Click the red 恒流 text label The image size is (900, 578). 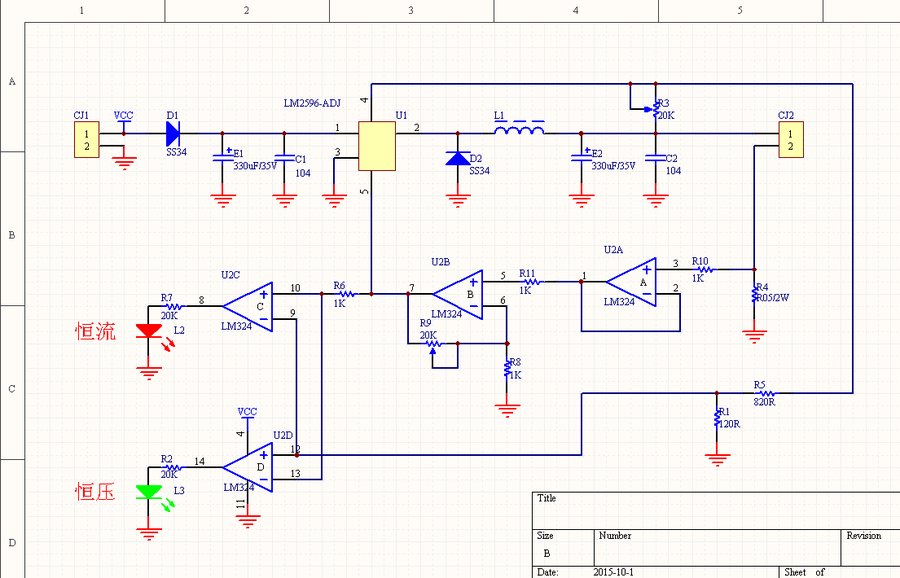95,331
